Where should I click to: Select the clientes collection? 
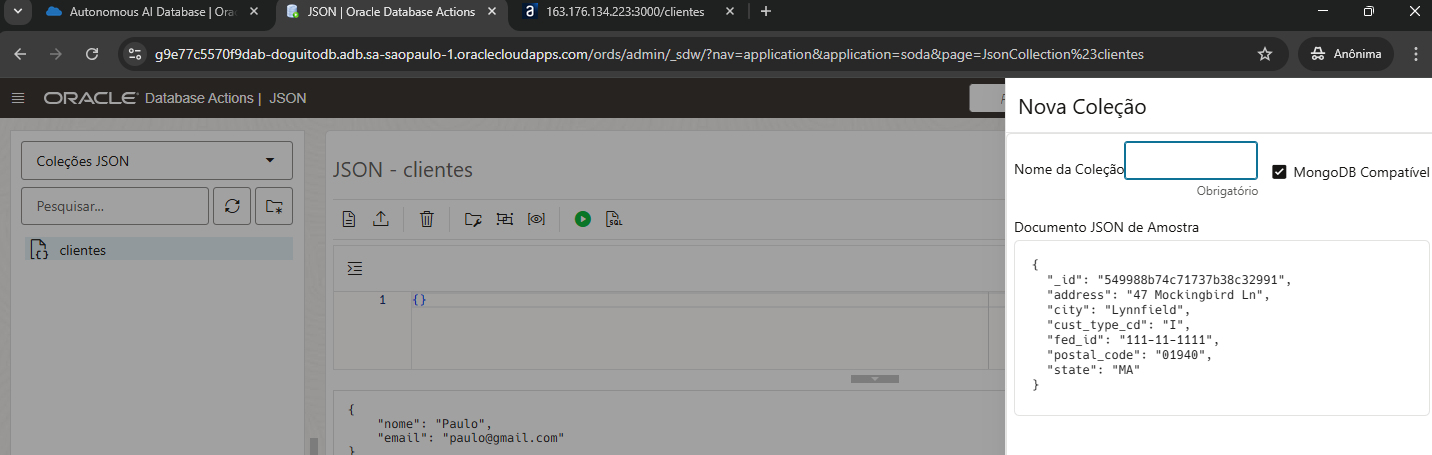(x=158, y=250)
